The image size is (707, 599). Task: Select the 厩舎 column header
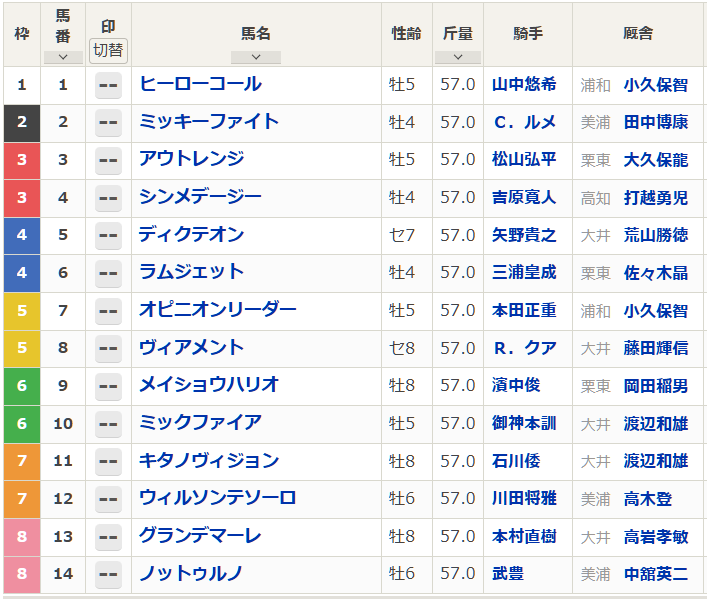[x=638, y=33]
